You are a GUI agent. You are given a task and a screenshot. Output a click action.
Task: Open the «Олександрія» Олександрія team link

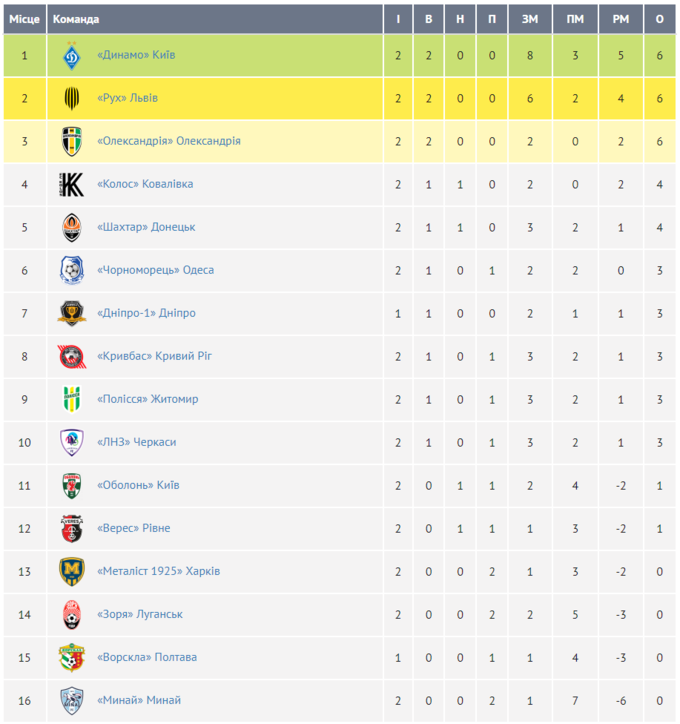pyautogui.click(x=169, y=142)
